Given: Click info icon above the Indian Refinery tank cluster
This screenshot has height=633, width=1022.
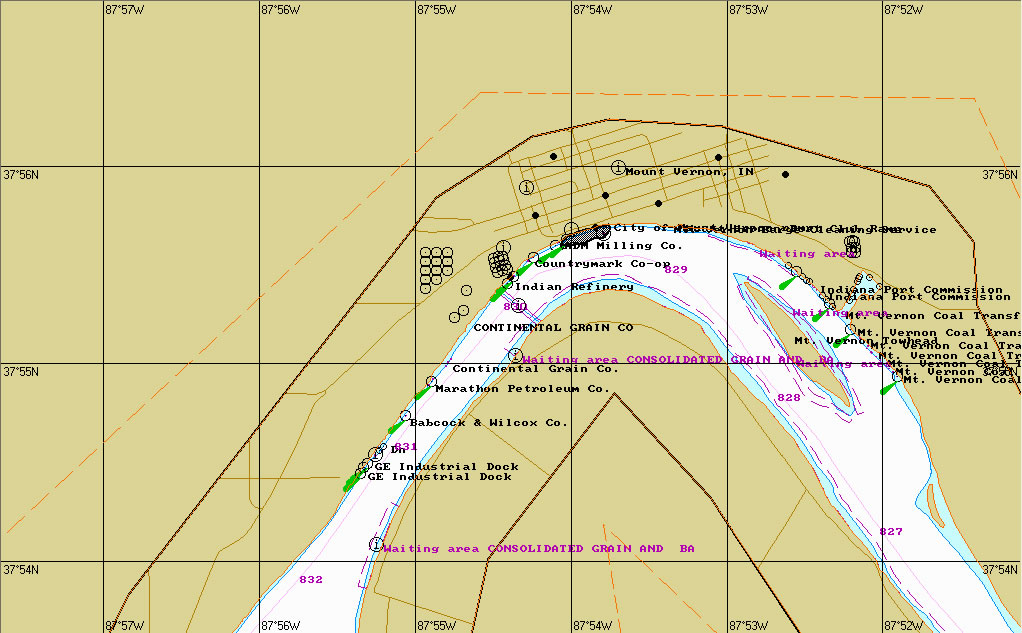Looking at the screenshot, I should click(503, 247).
